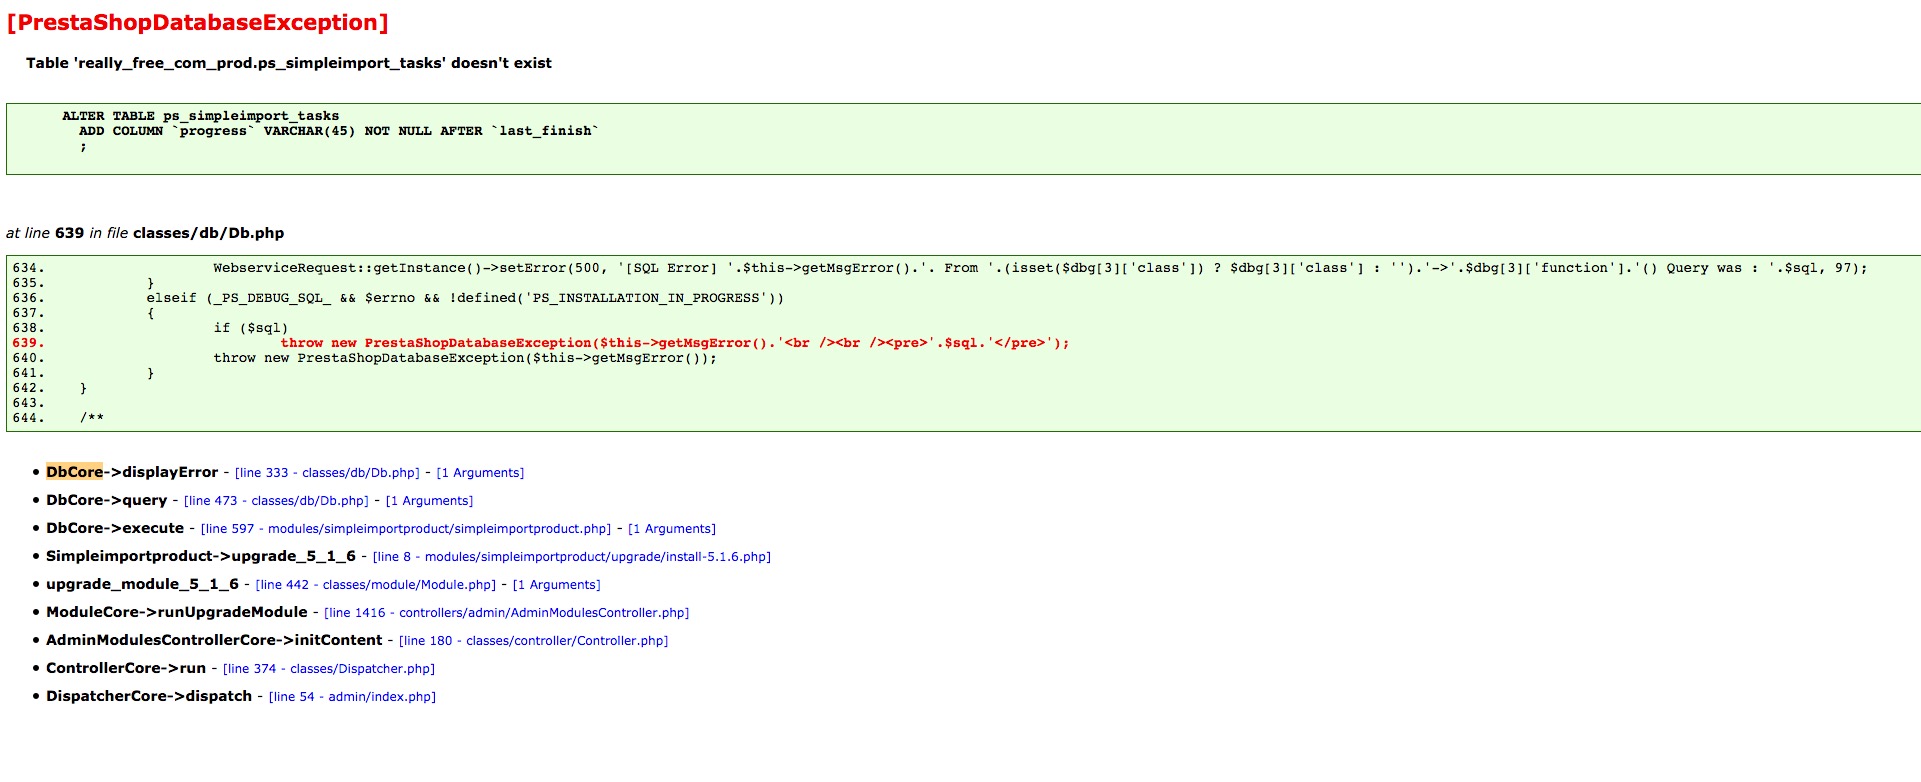Click AdminModulesControllerCore->initContent trace entry
The height and width of the screenshot is (782, 1921).
tap(214, 640)
